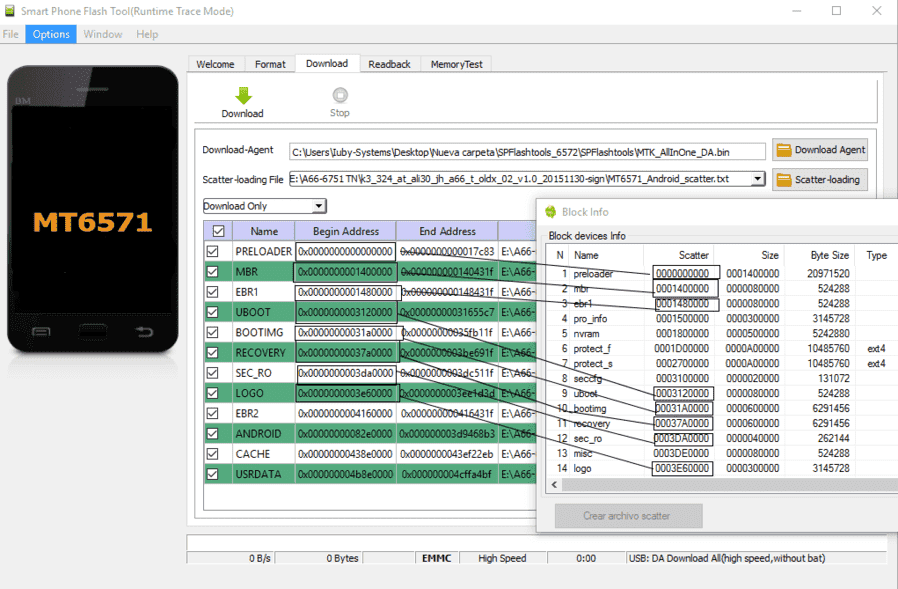Click the phone home button graphic
Viewport: 898px width, 589px height.
tap(93, 331)
